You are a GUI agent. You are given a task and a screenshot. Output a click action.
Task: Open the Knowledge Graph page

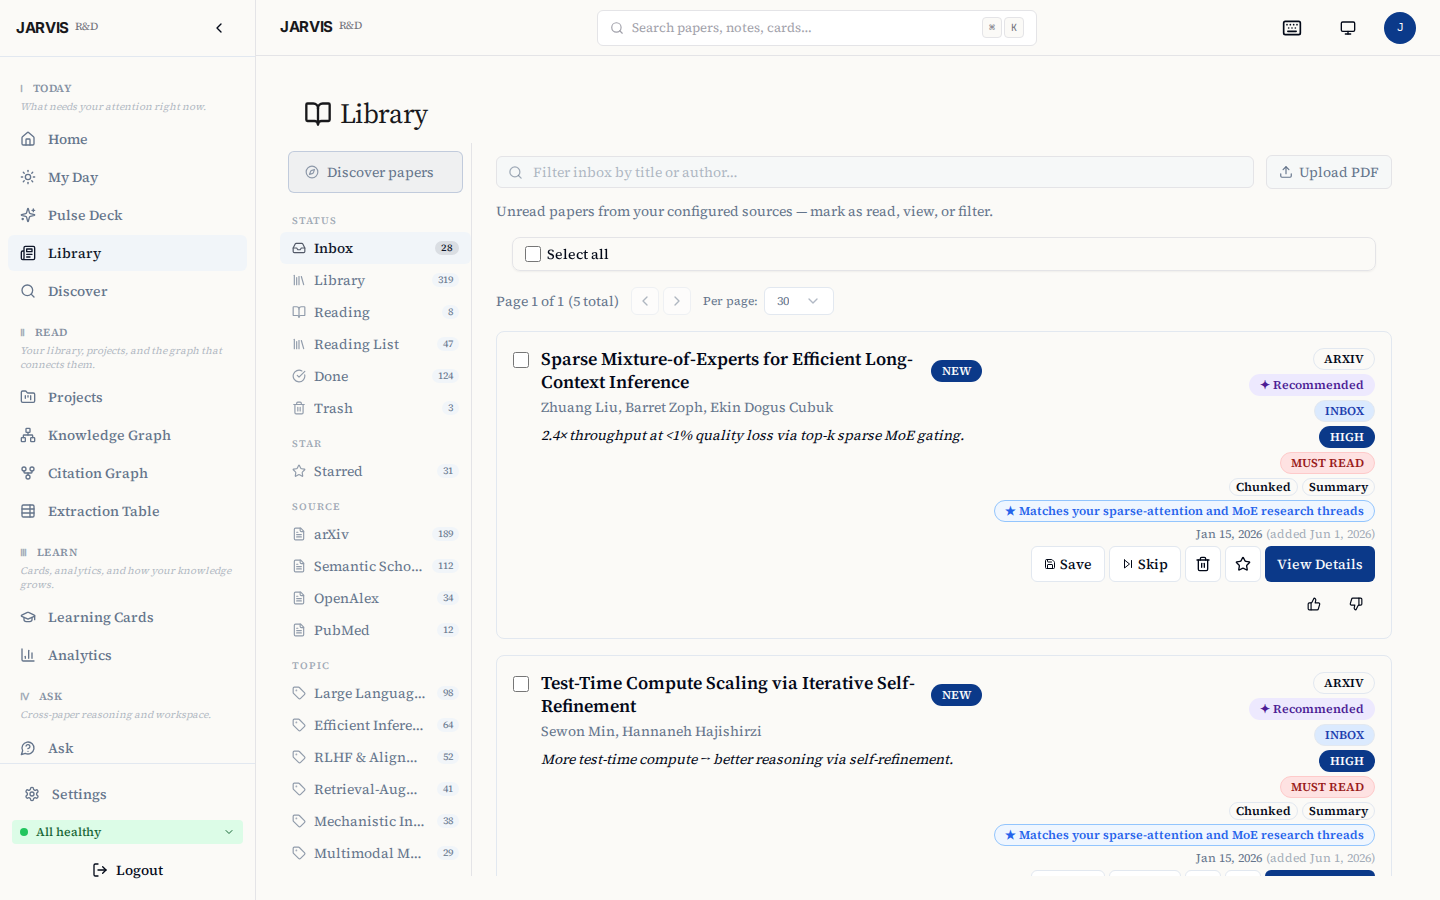coord(127,435)
